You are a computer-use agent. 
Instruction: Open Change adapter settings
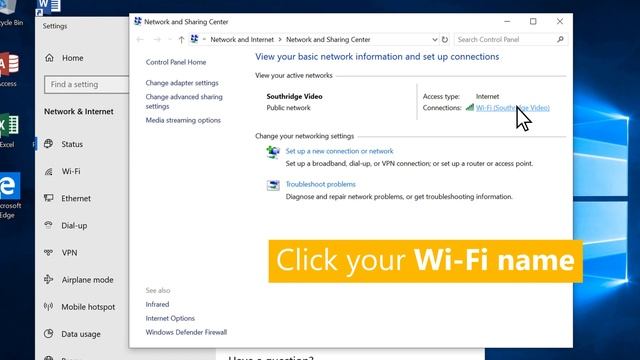tap(182, 83)
